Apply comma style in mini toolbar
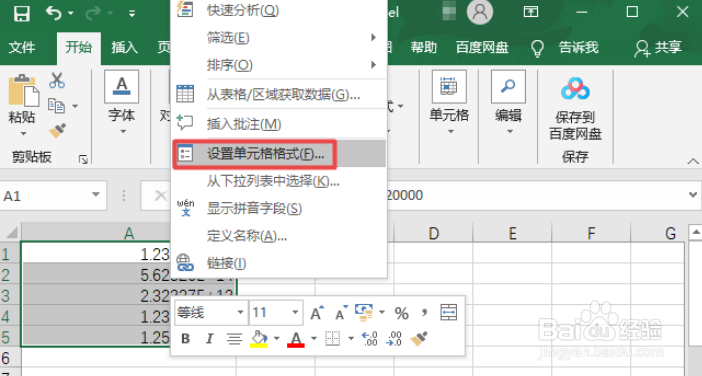702x376 pixels. pos(424,312)
